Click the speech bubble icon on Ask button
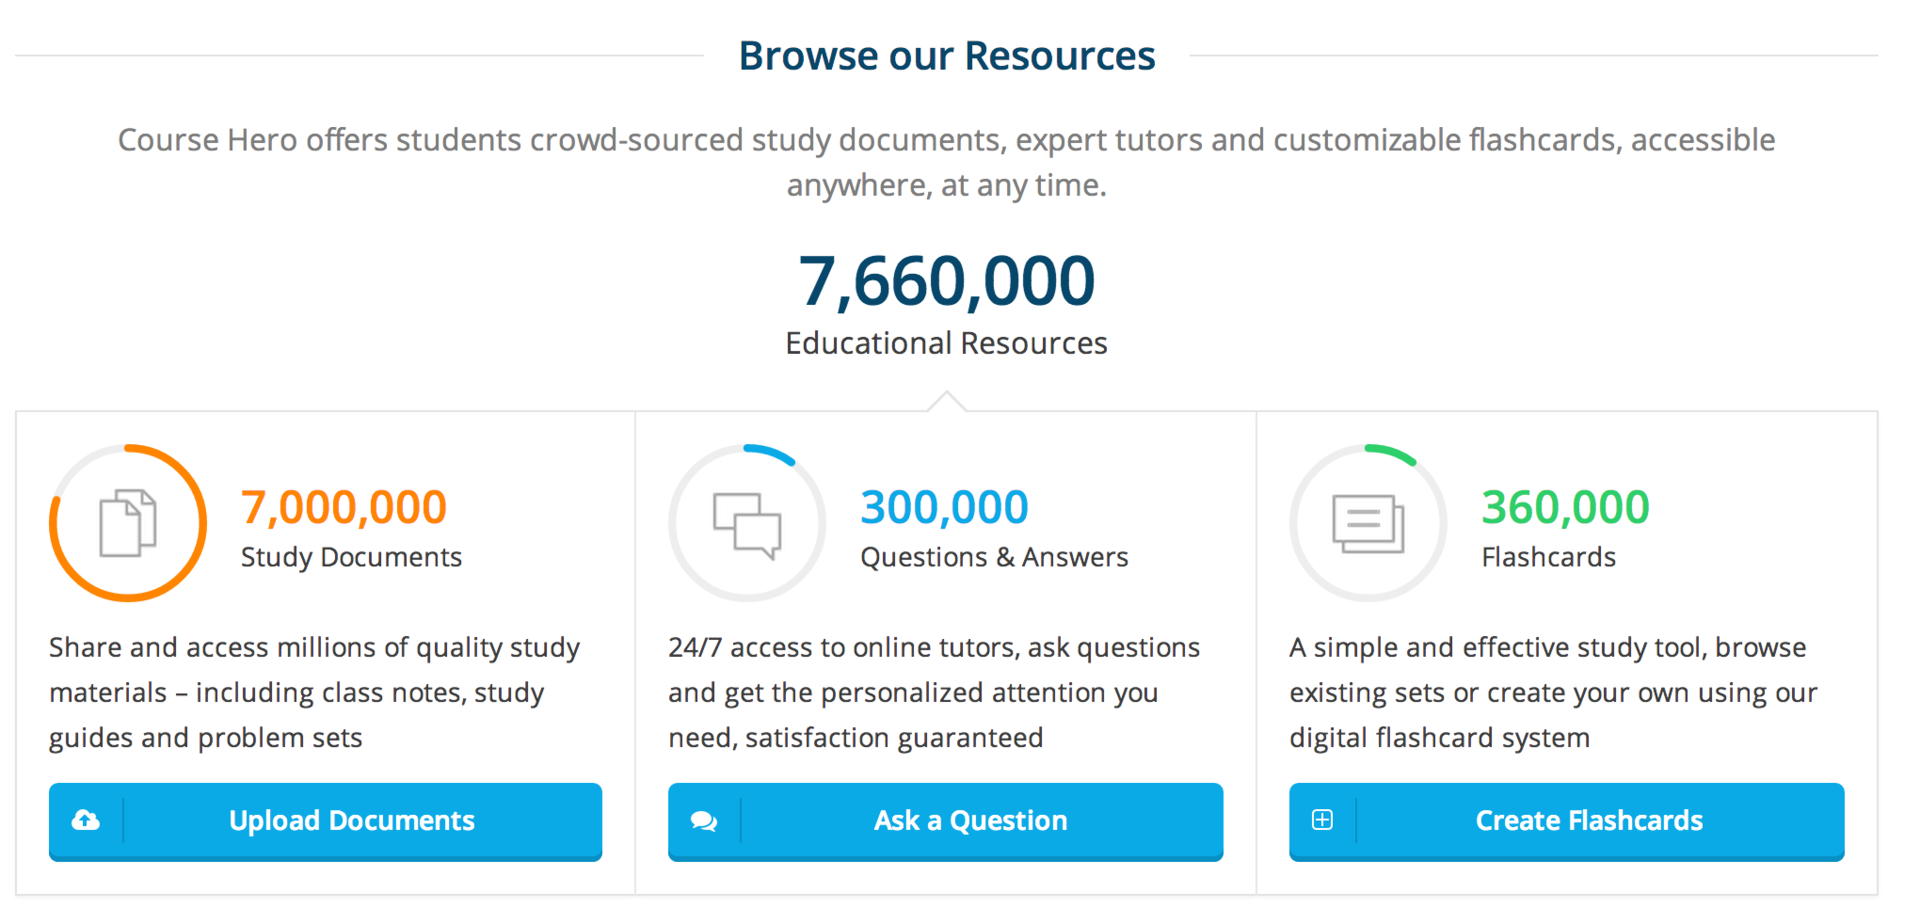Image resolution: width=1920 pixels, height=924 pixels. (x=704, y=821)
